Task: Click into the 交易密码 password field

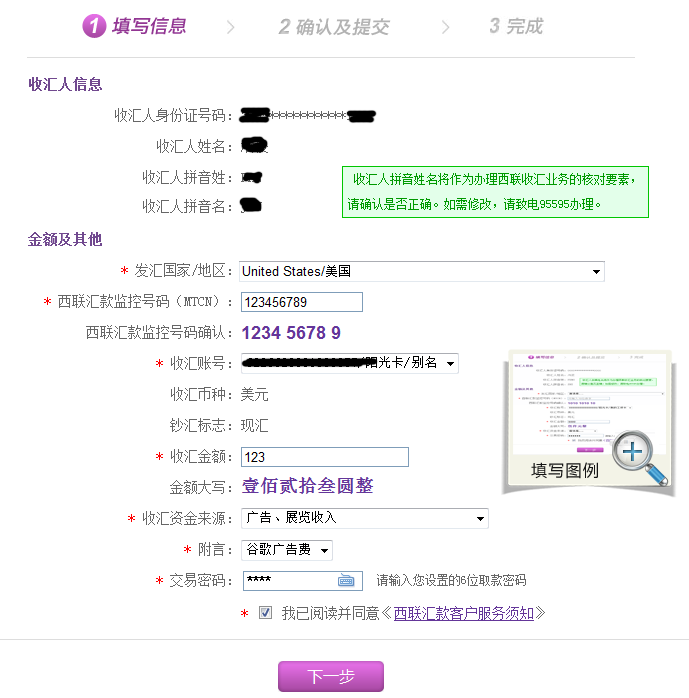Action: pyautogui.click(x=288, y=581)
